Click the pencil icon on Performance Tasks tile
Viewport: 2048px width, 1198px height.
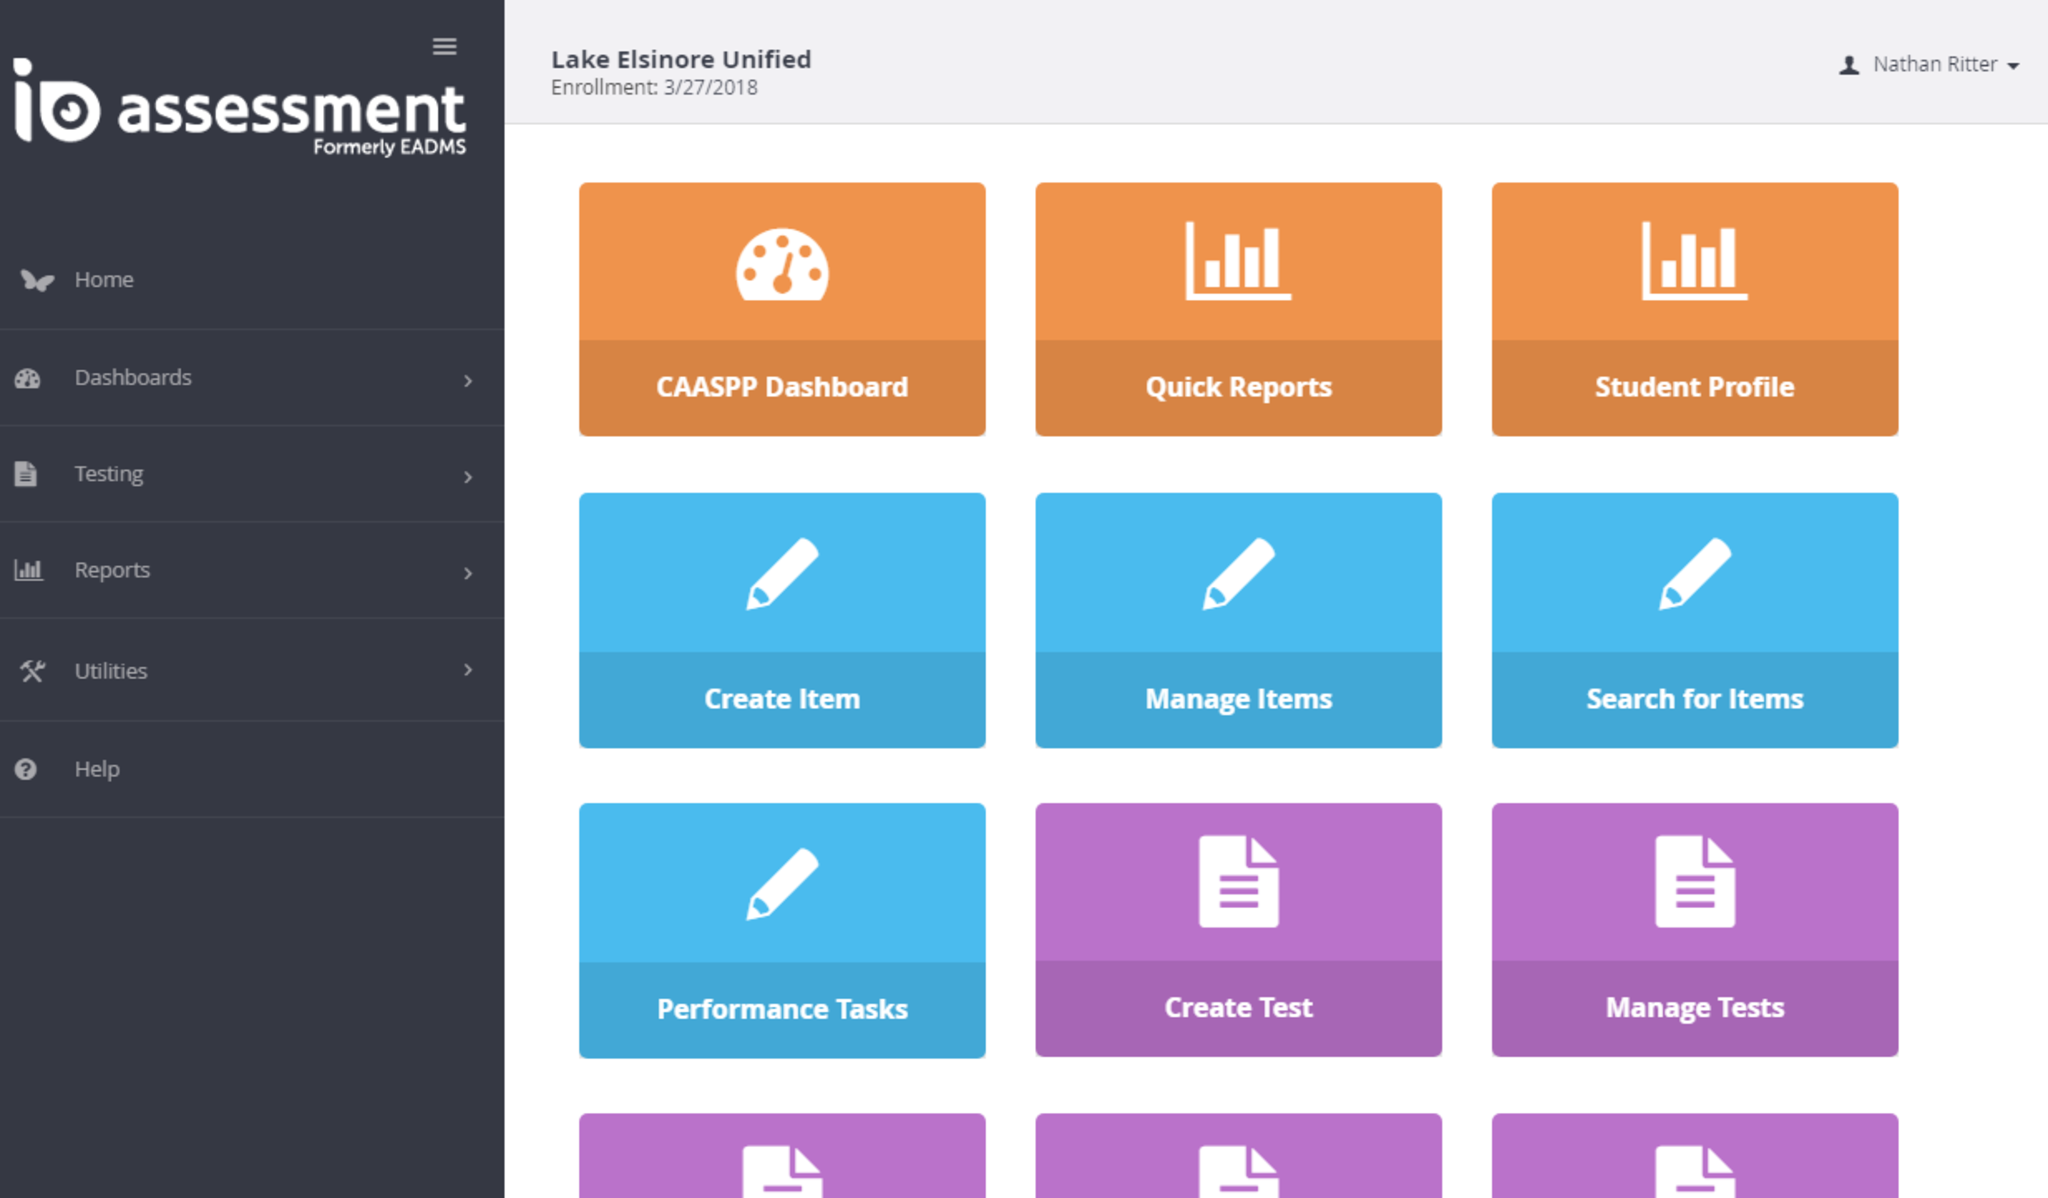click(782, 883)
